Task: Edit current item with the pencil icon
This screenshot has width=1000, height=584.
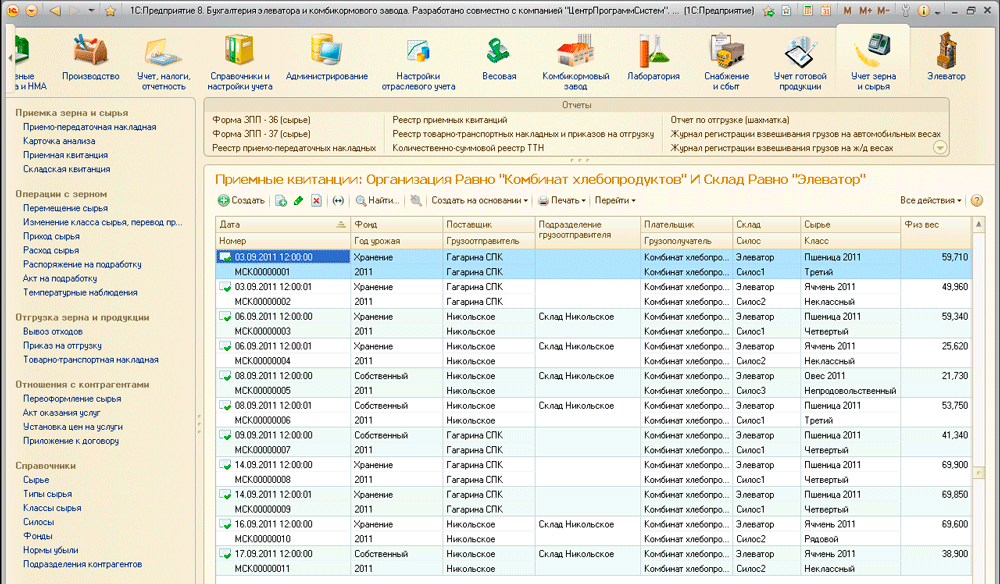Action: point(298,201)
